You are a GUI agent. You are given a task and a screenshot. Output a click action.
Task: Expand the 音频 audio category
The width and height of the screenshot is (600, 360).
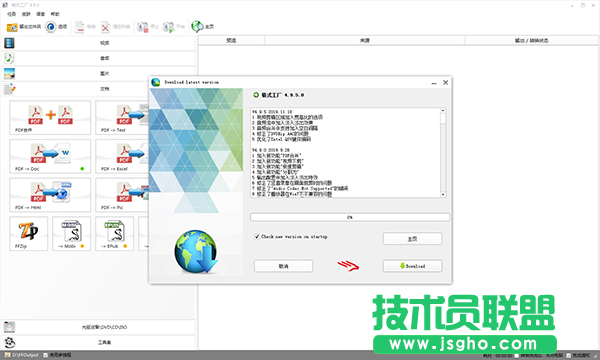(99, 58)
